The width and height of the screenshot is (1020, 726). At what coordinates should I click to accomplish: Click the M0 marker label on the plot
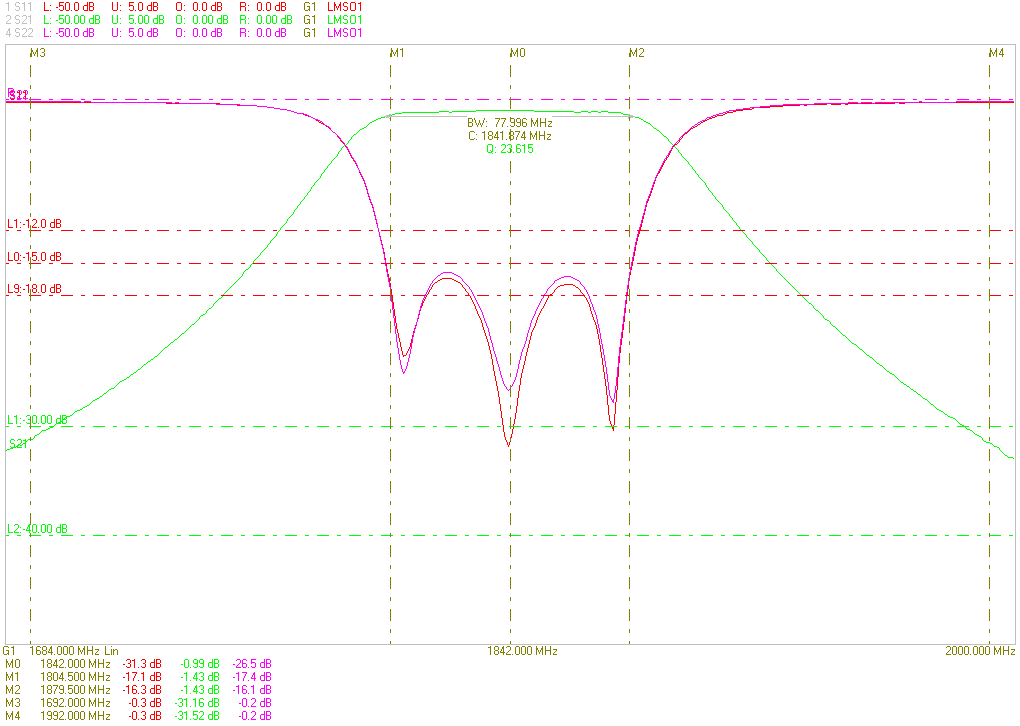coord(517,52)
